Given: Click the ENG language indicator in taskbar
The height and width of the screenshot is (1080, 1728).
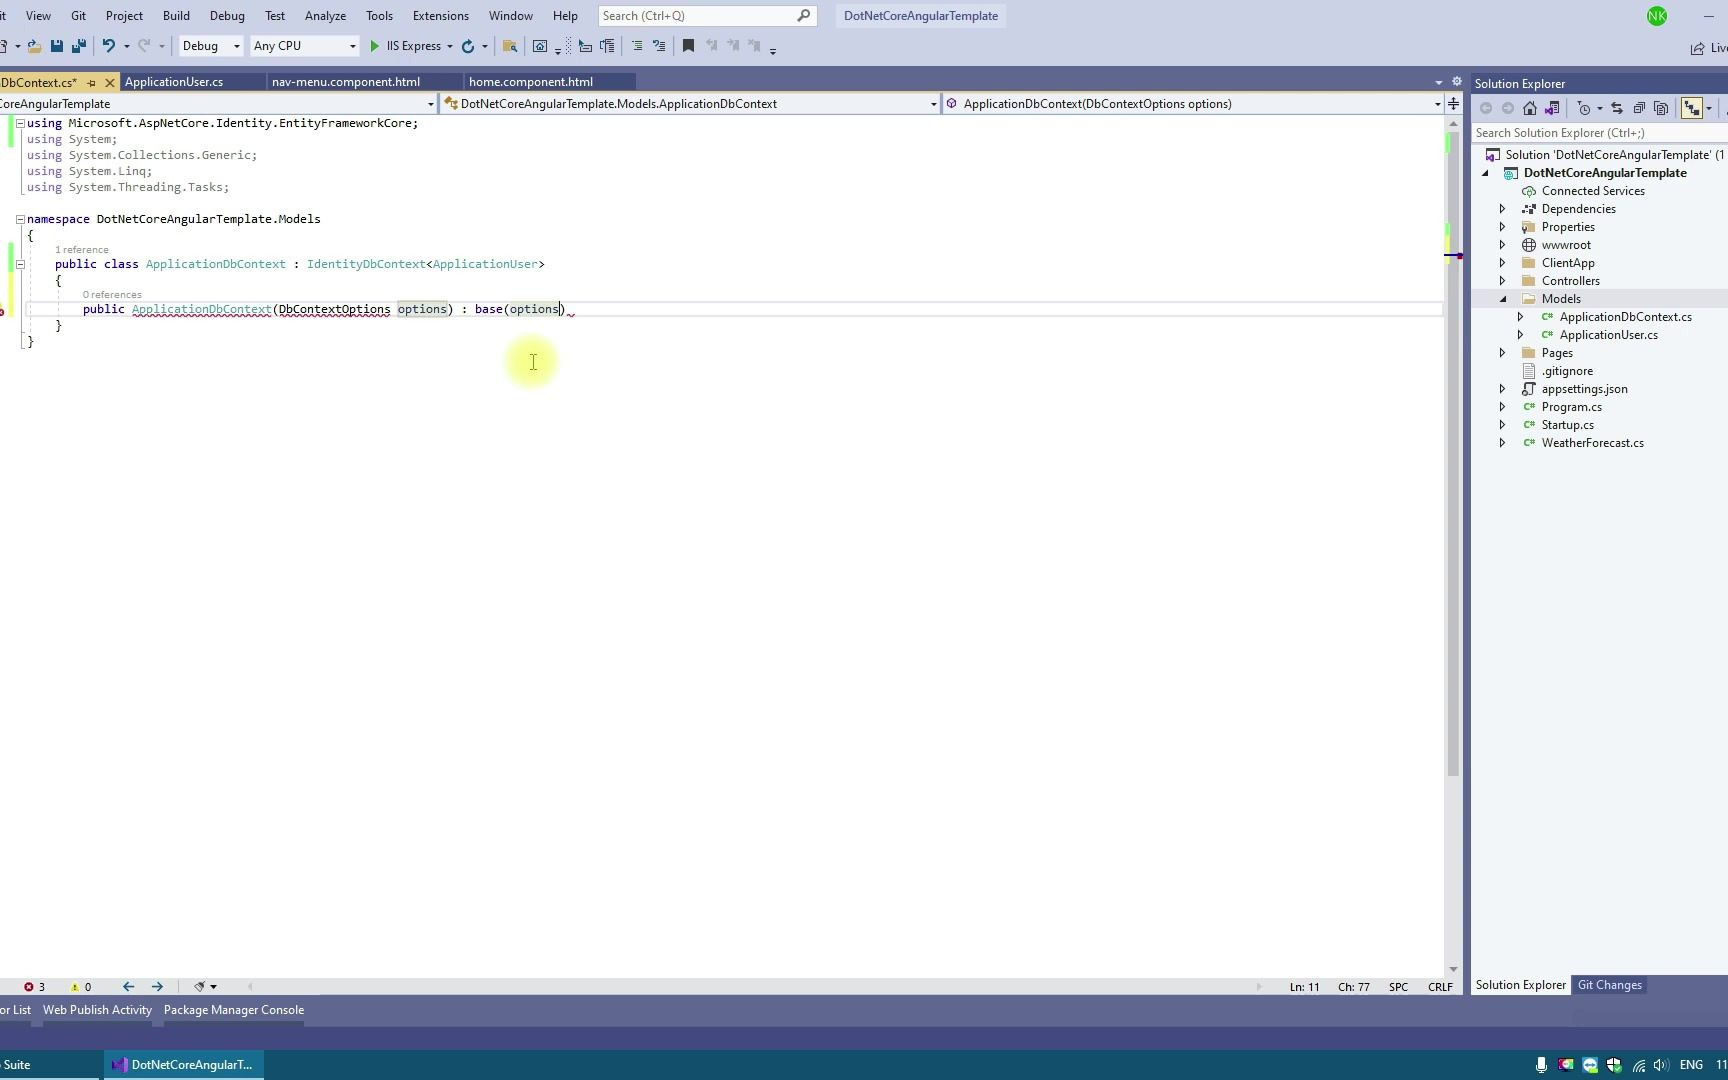Looking at the screenshot, I should point(1691,1065).
